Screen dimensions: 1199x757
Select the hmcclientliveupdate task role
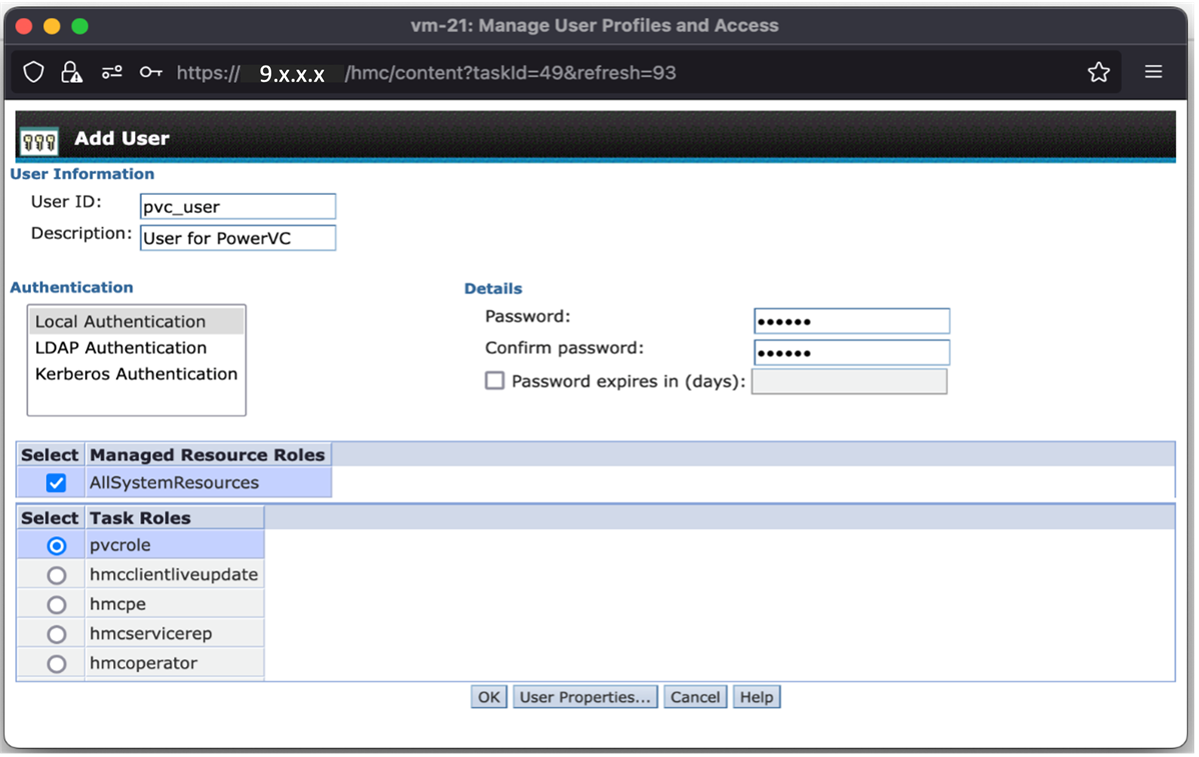(x=55, y=574)
